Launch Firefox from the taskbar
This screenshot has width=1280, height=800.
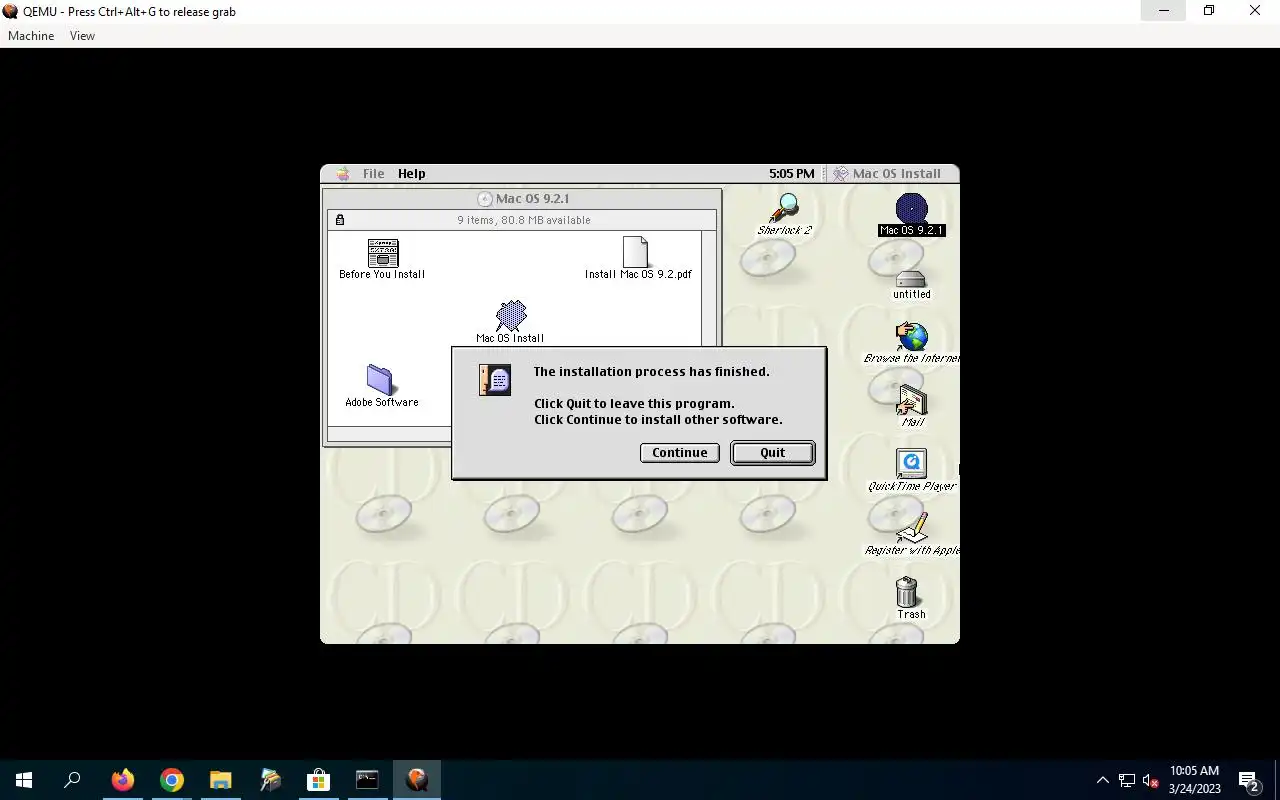point(122,780)
